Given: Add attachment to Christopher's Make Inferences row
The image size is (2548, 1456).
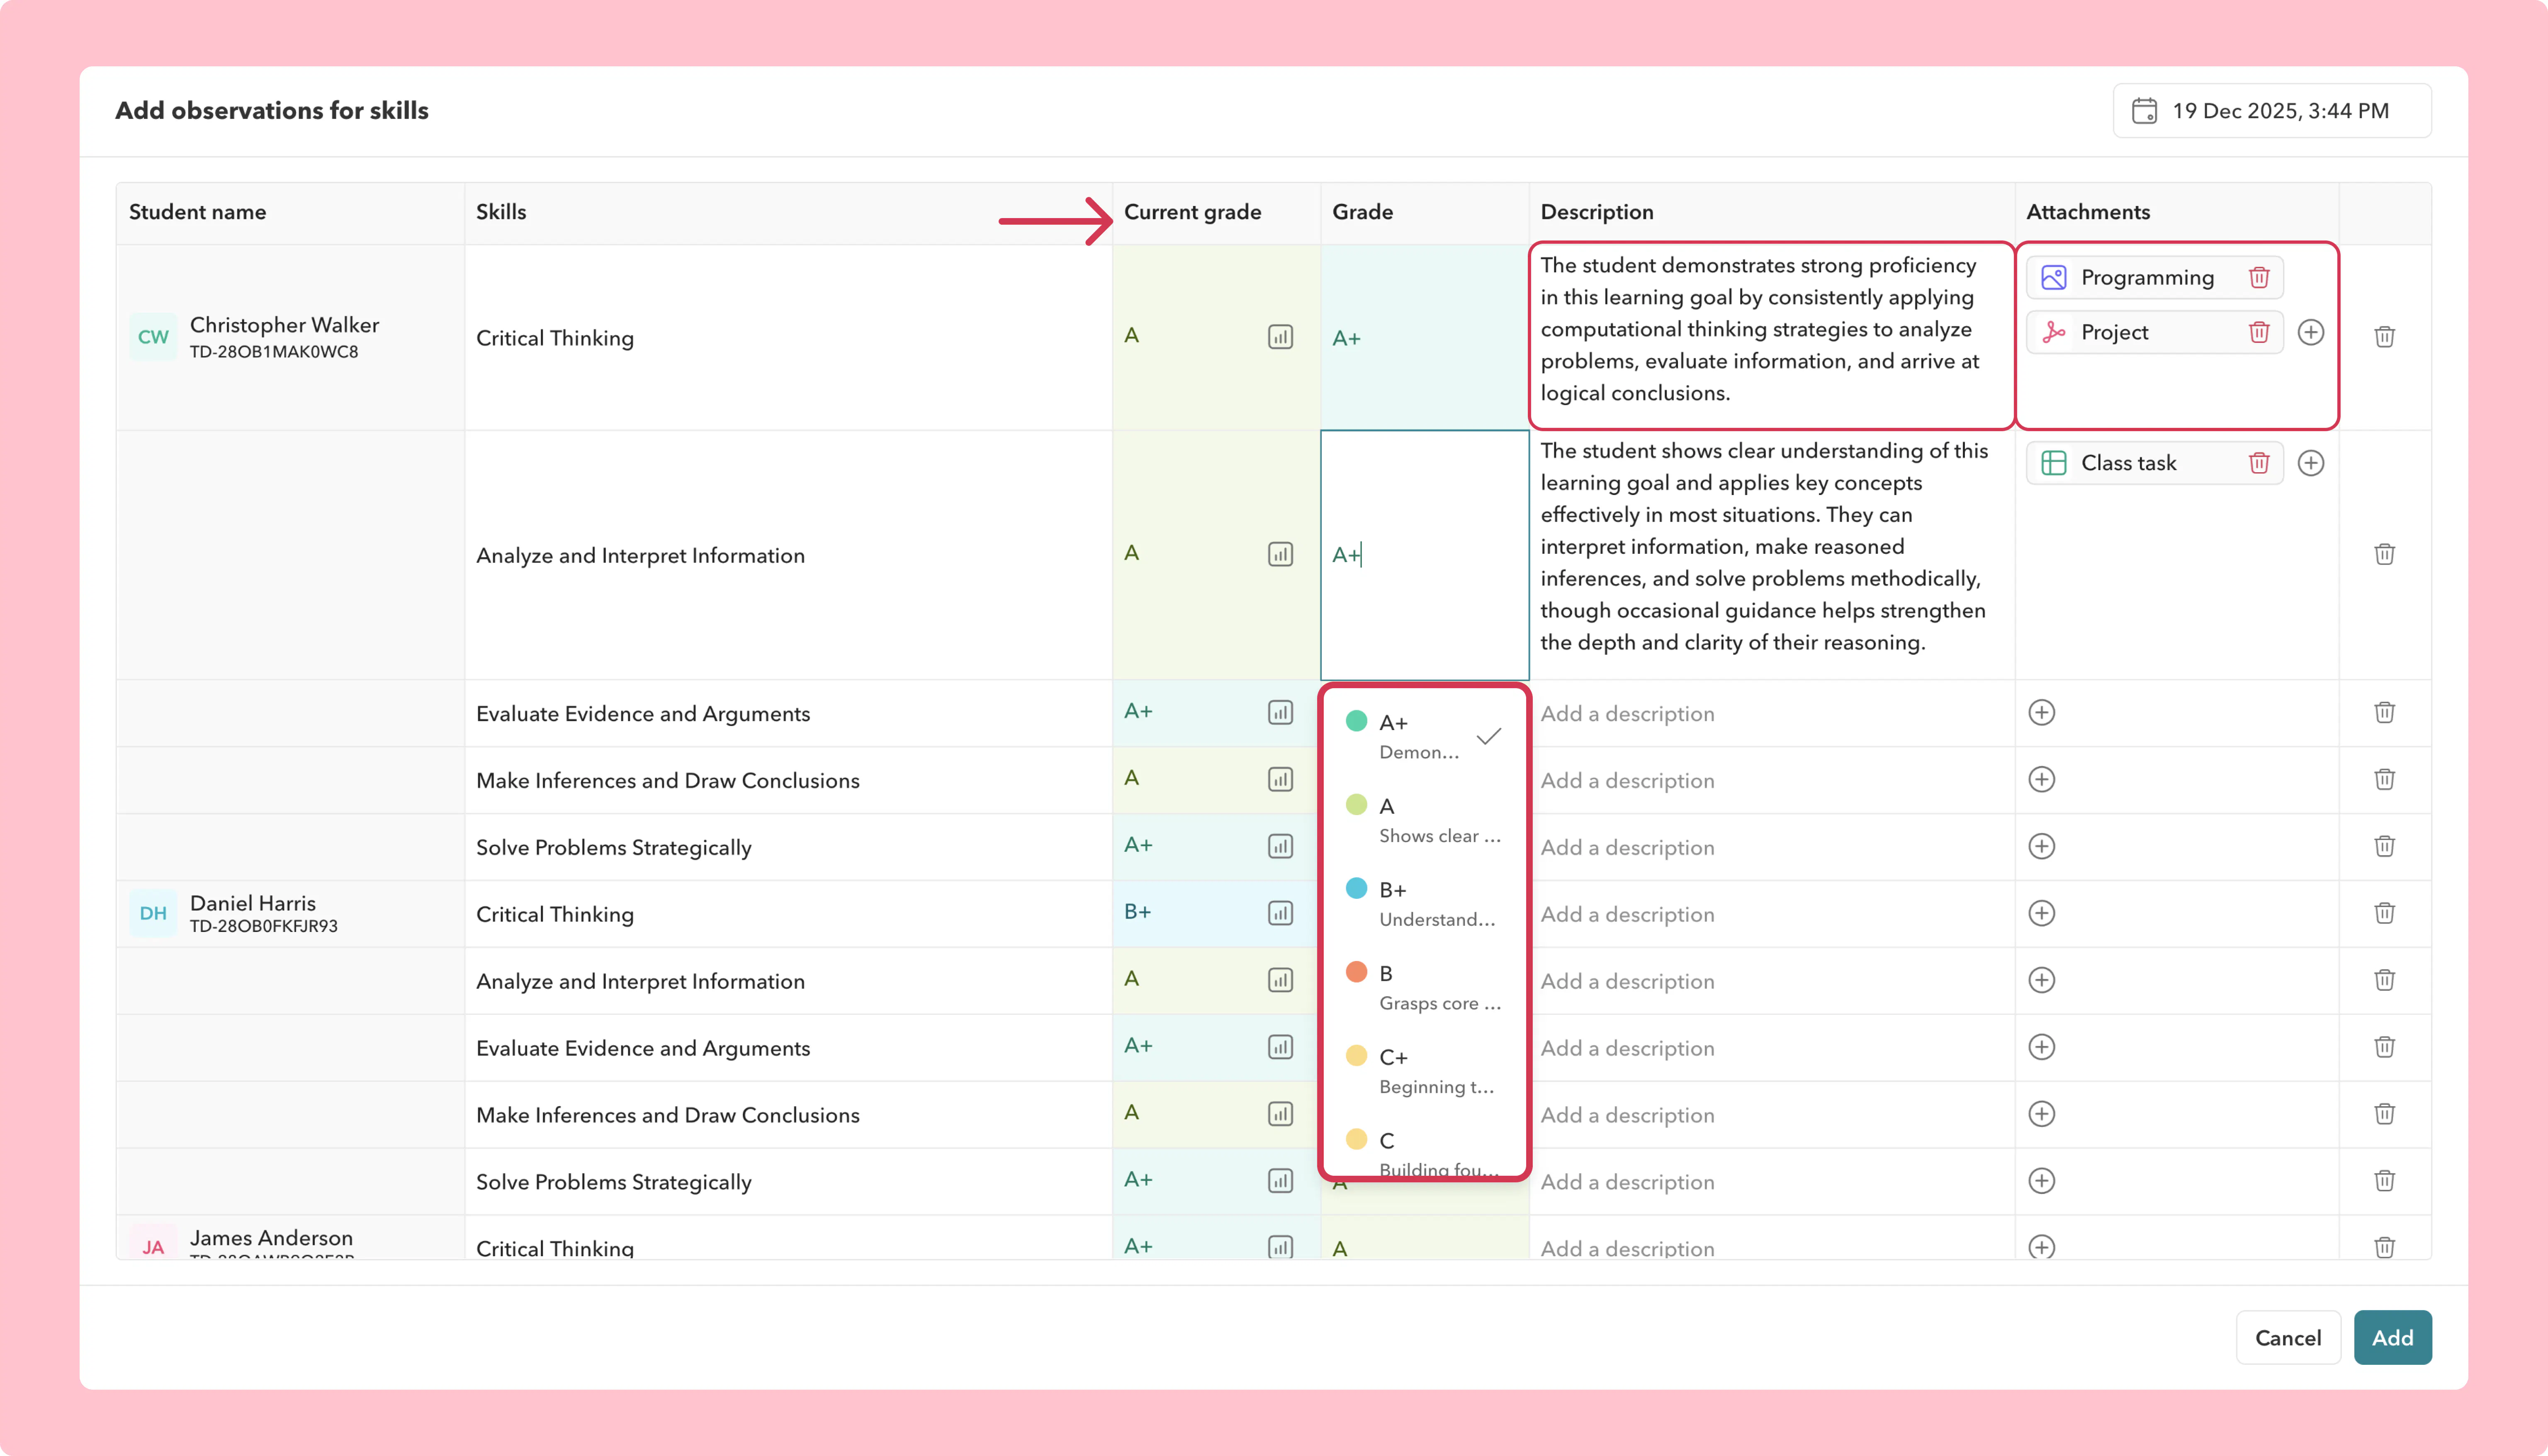Looking at the screenshot, I should click(2042, 779).
